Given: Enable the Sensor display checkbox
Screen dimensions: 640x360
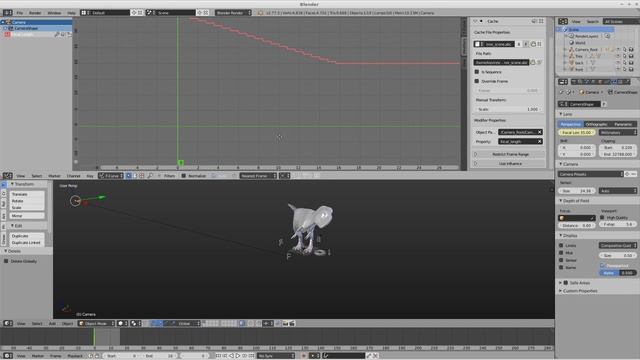Looking at the screenshot, I should pyautogui.click(x=561, y=260).
